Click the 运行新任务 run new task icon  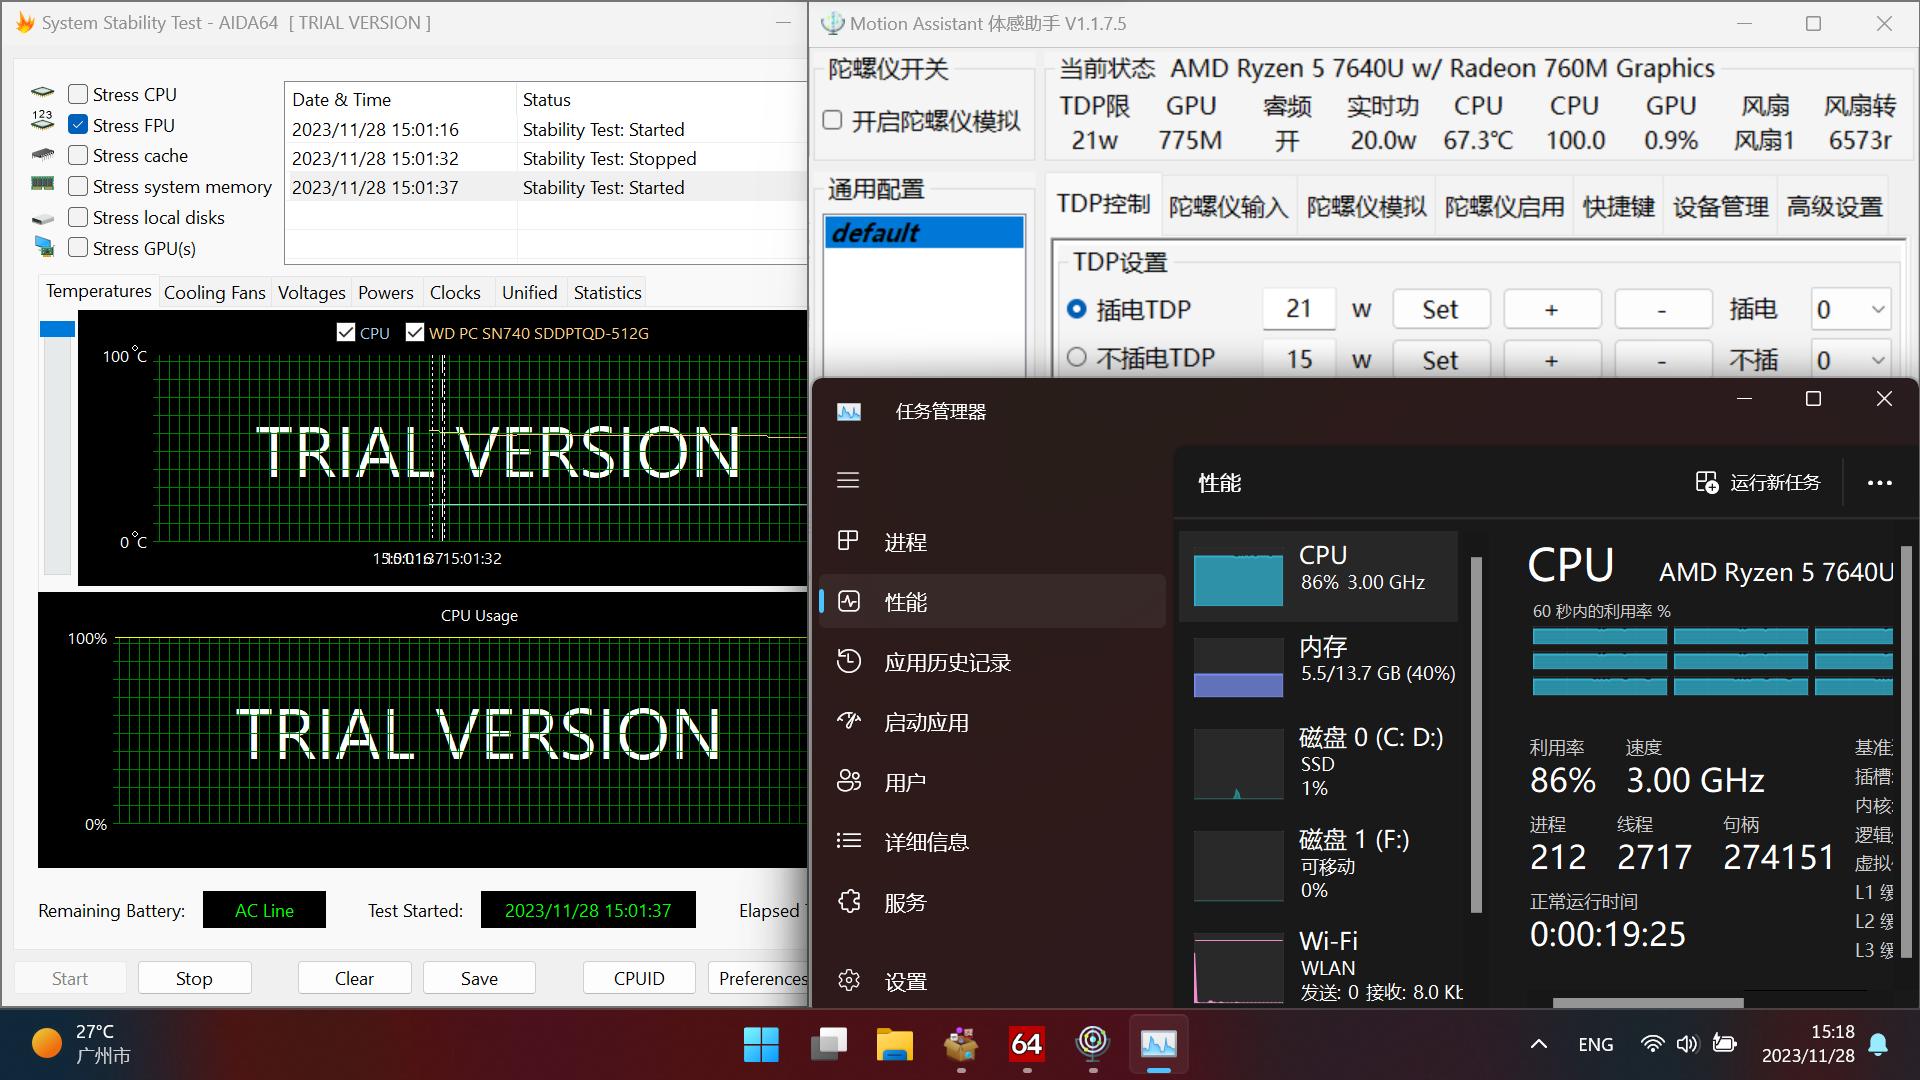[x=1707, y=483]
